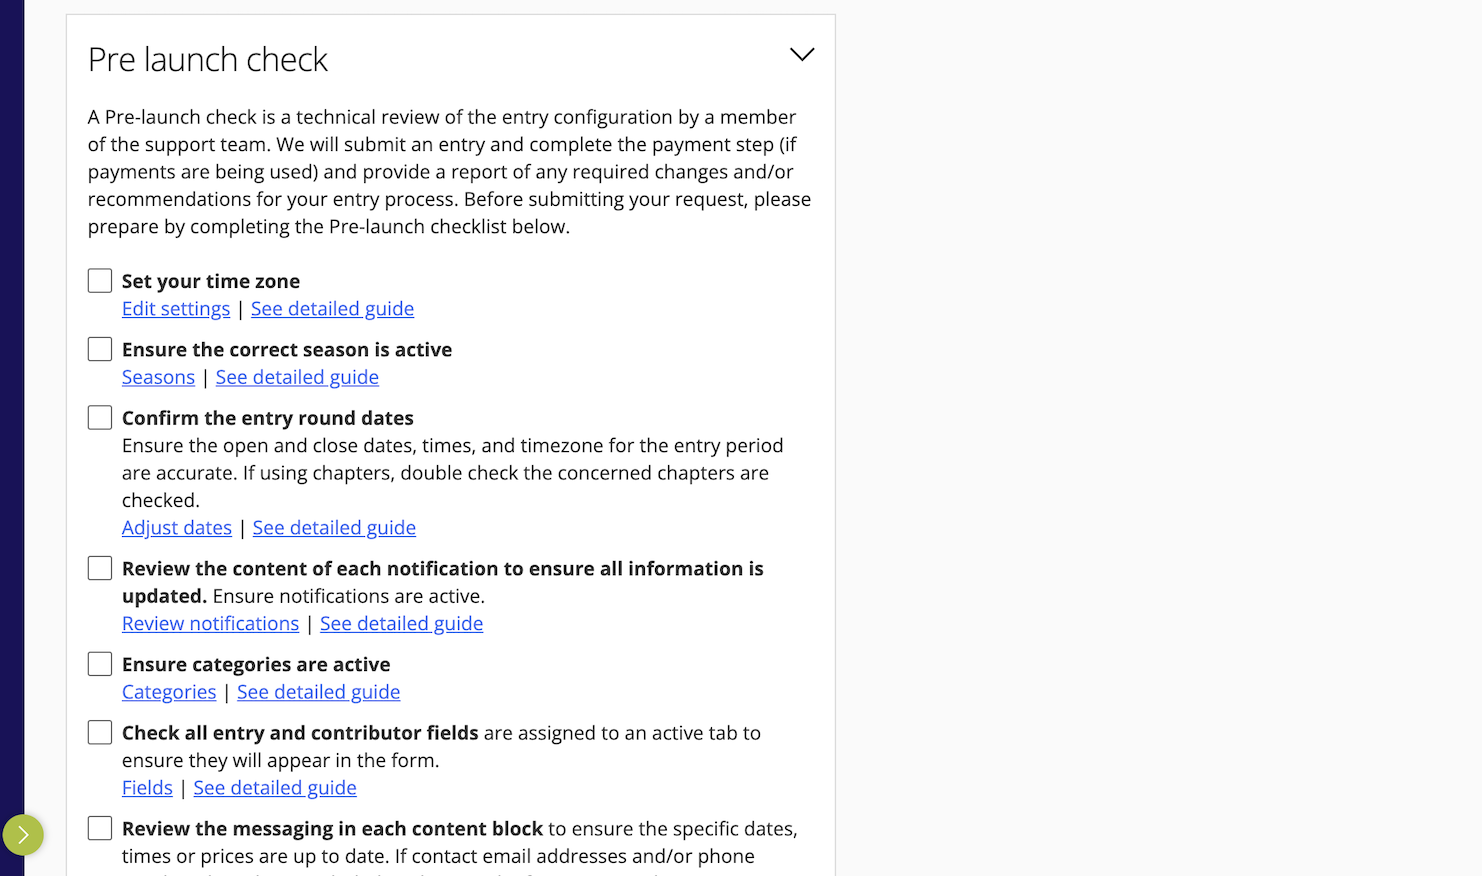Image resolution: width=1482 pixels, height=876 pixels.
Task: Check Confirm the entry round dates
Action: tap(100, 418)
